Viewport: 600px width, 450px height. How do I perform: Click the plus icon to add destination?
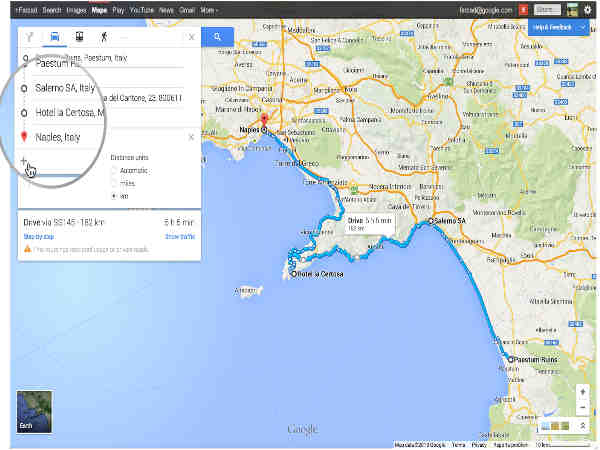(24, 161)
